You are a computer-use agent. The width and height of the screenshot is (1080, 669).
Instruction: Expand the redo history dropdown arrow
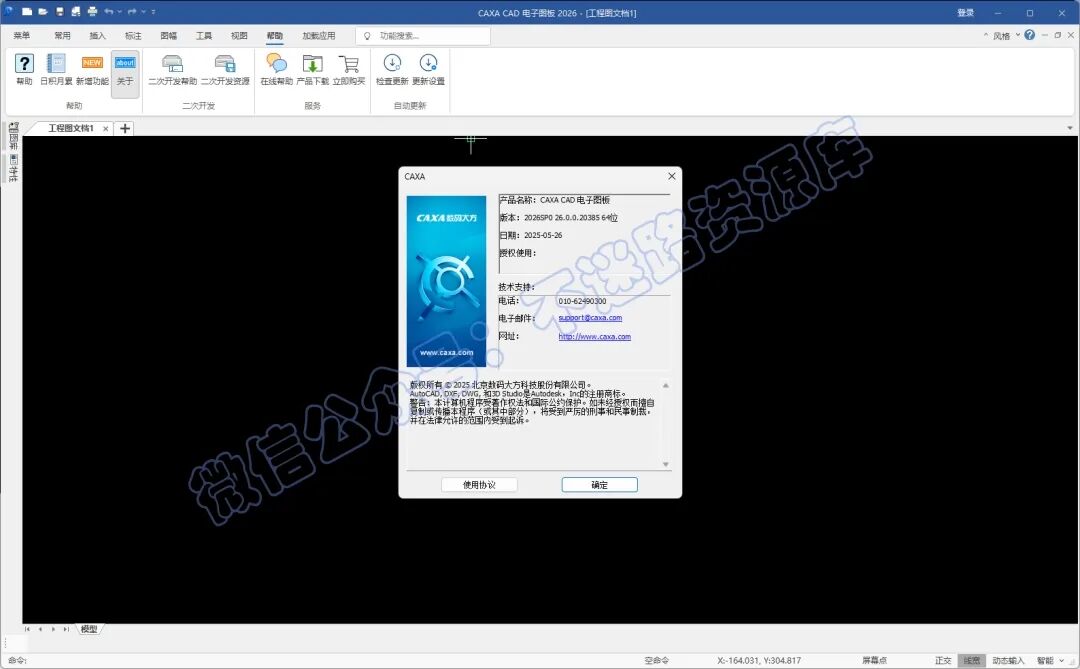point(143,12)
